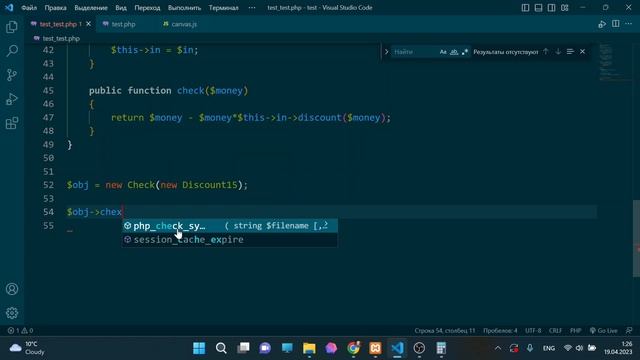Open the Файл menu
Screen dimensions: 640x360
(29, 7)
